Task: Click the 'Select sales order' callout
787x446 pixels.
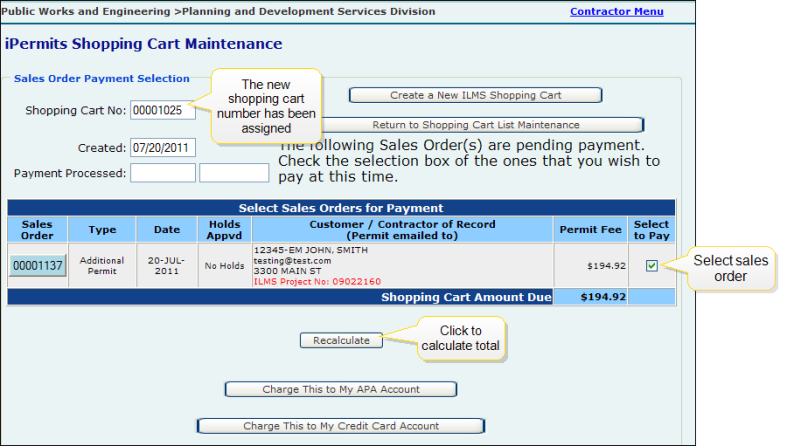Action: (x=730, y=269)
